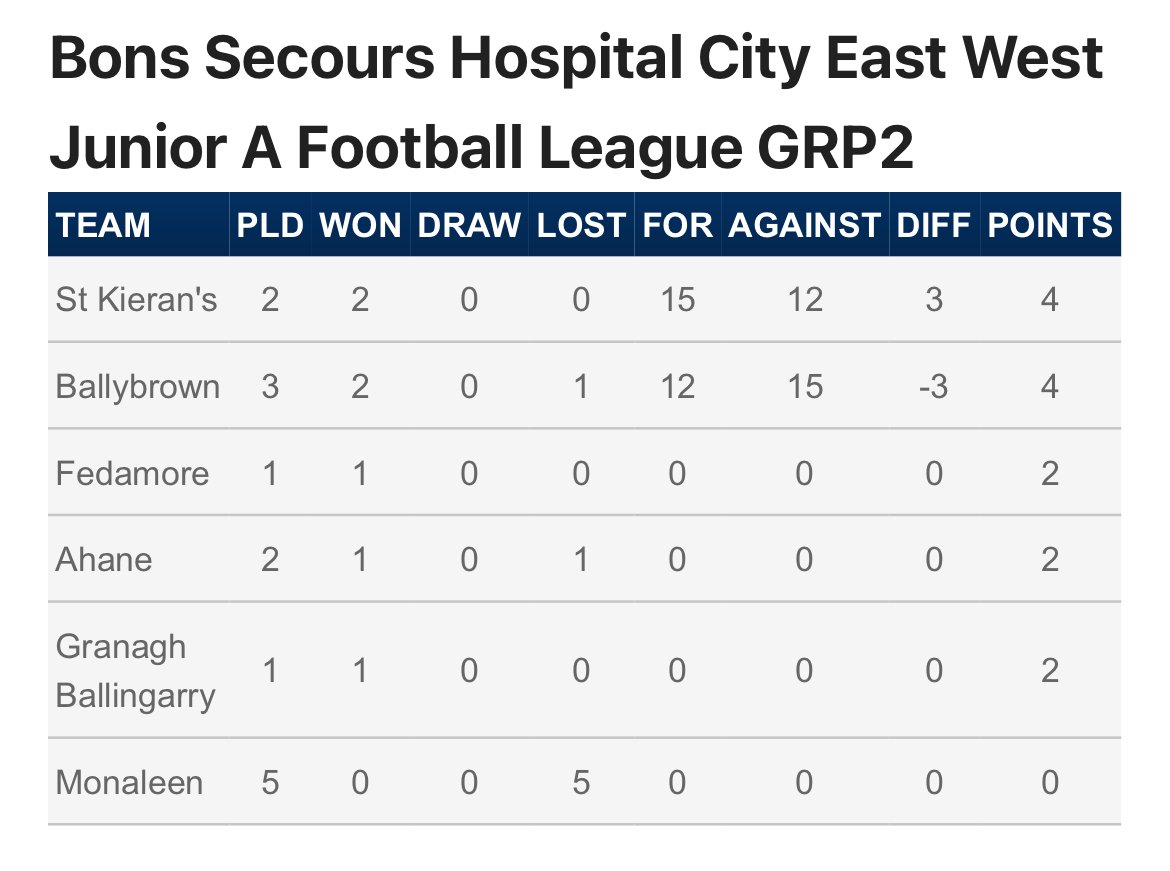Select the Ballybrown team name
This screenshot has height=871, width=1170.
tap(138, 386)
